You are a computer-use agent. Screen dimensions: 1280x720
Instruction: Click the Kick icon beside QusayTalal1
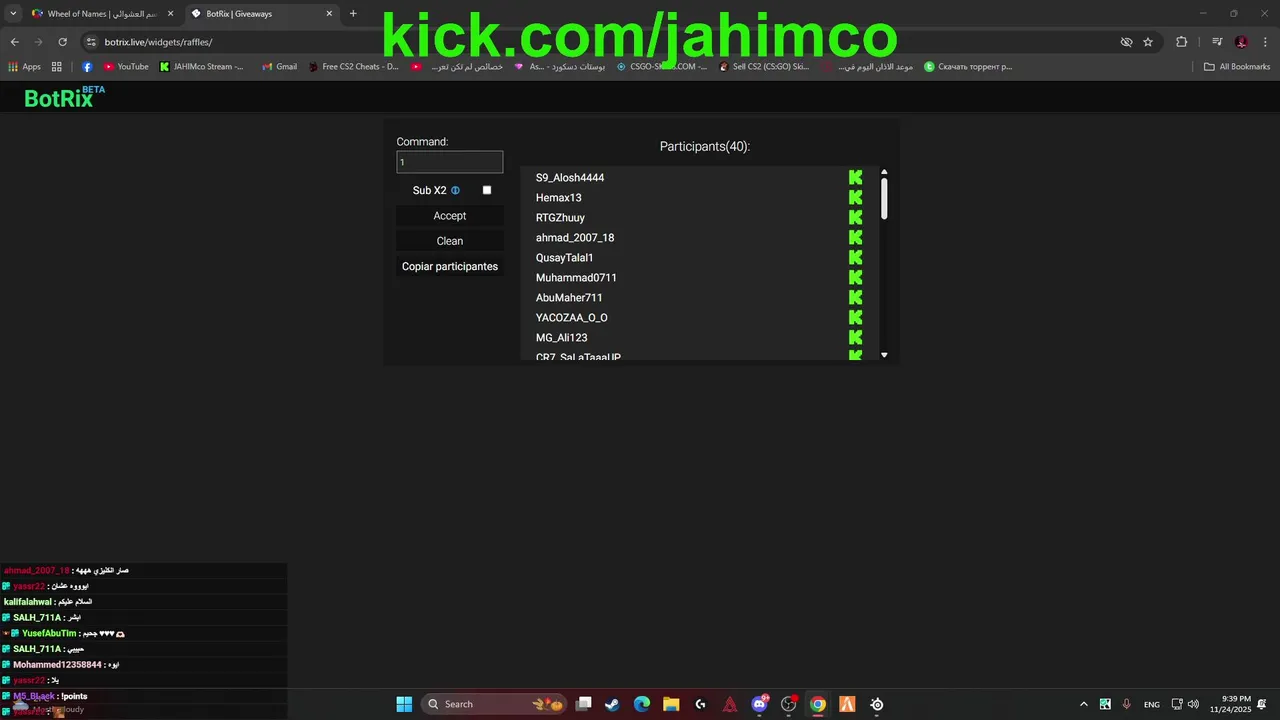click(x=855, y=257)
